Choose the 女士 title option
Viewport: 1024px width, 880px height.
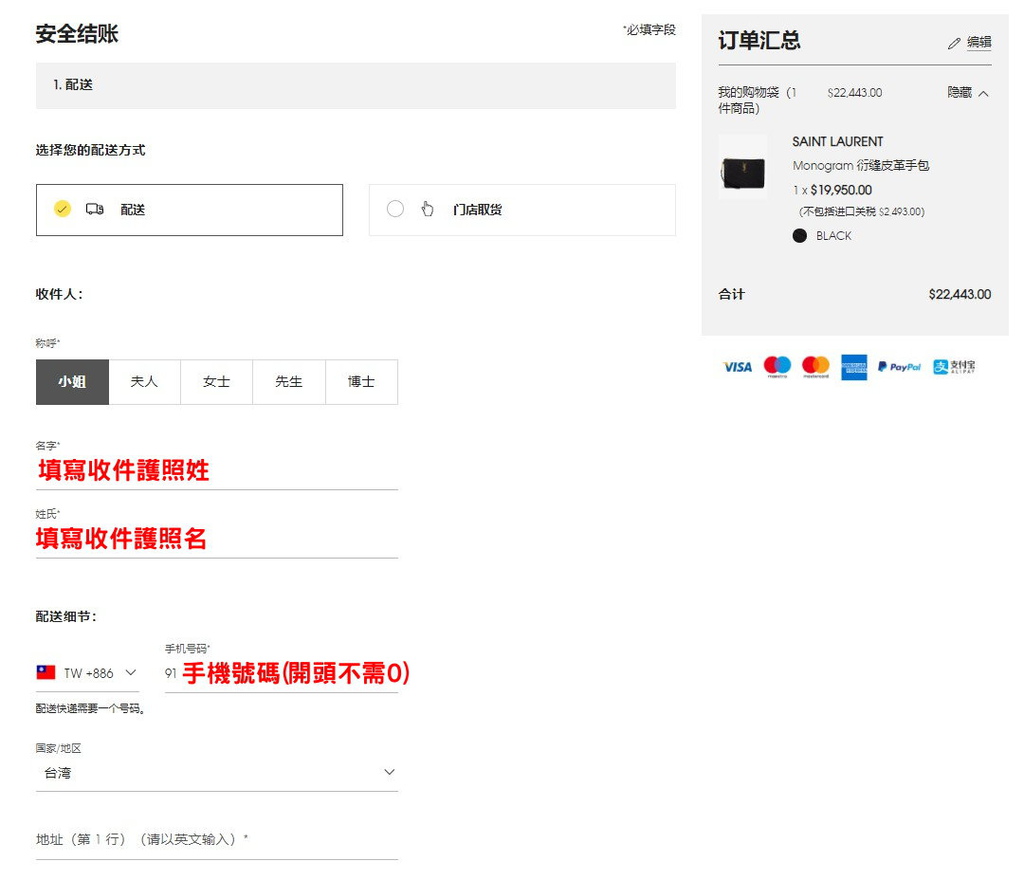tap(217, 382)
